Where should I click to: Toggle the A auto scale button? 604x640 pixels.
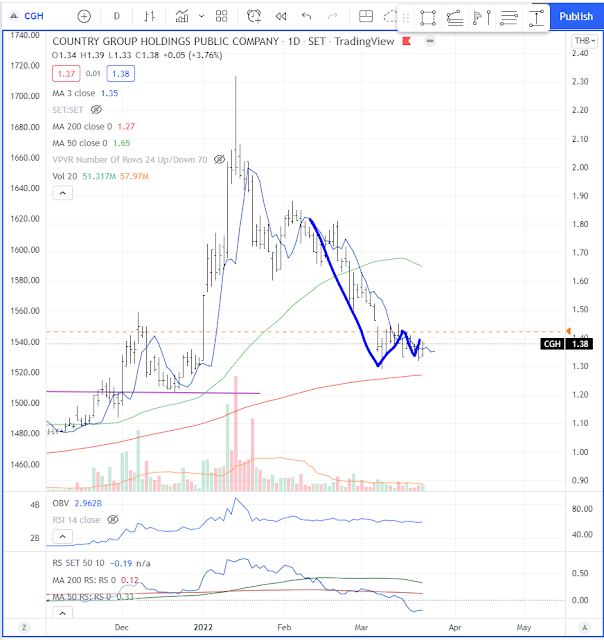tap(584, 627)
